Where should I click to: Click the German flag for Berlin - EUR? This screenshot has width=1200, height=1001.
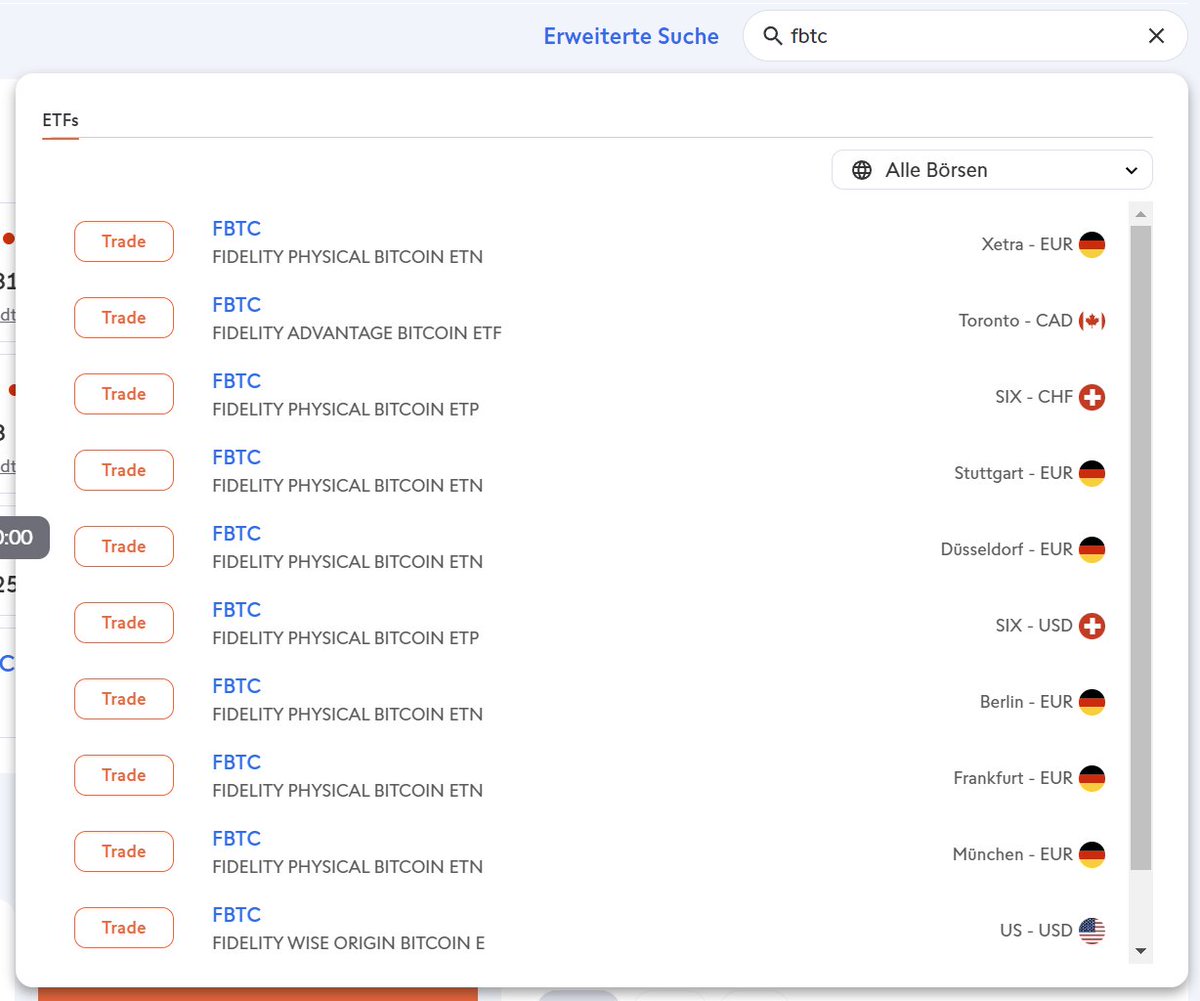1092,702
